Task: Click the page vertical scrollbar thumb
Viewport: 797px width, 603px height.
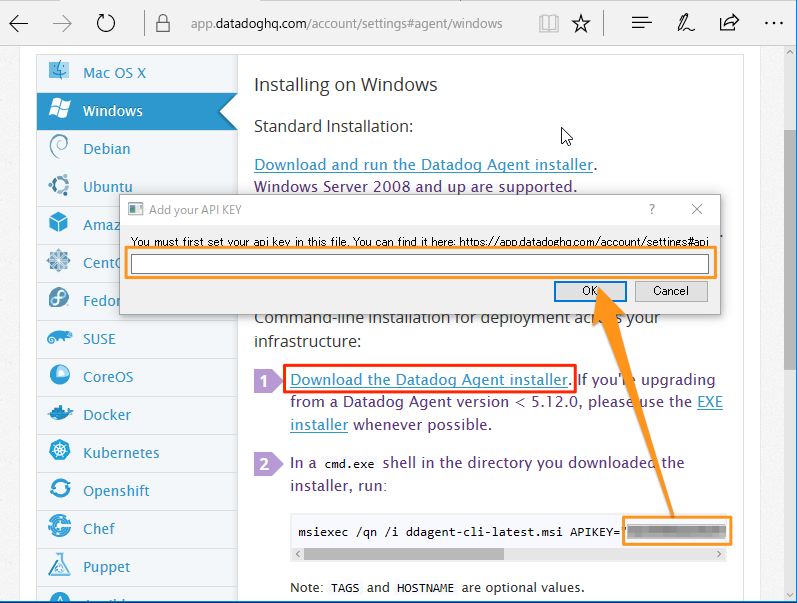Action: coord(789,250)
